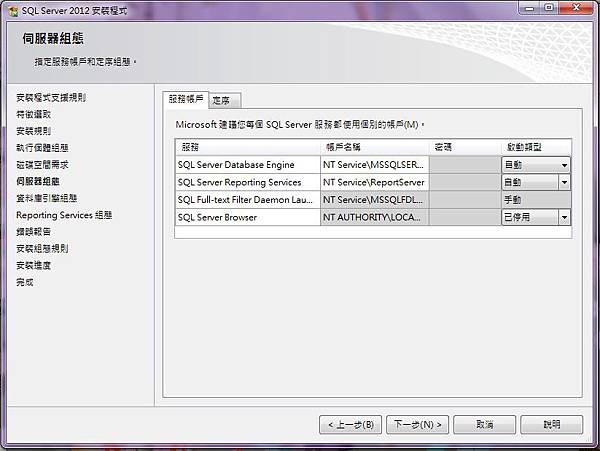
Task: Select 安裝組態規則 step in sidebar
Action: [x=42, y=249]
